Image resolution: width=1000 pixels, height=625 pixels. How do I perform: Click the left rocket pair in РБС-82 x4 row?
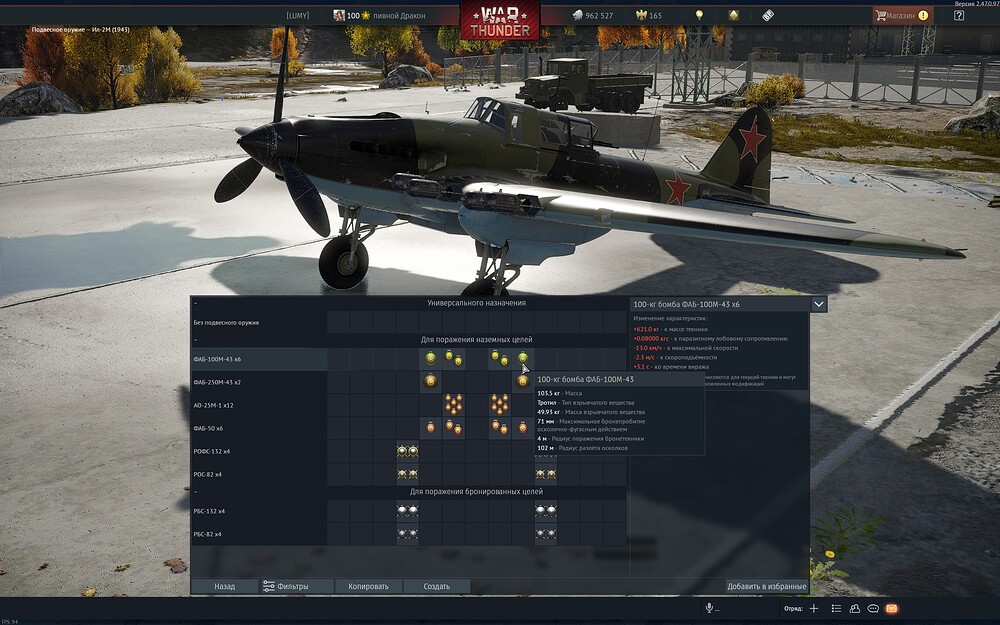[408, 533]
